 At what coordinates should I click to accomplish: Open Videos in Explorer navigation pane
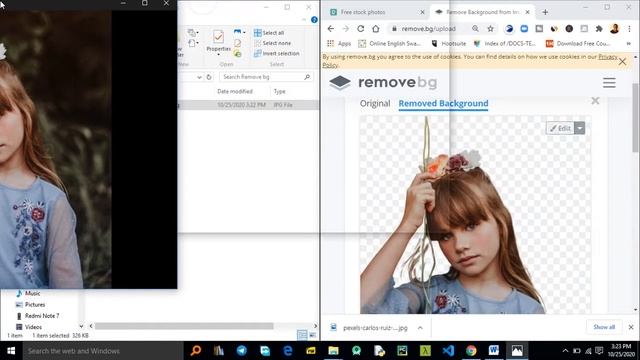point(29,327)
